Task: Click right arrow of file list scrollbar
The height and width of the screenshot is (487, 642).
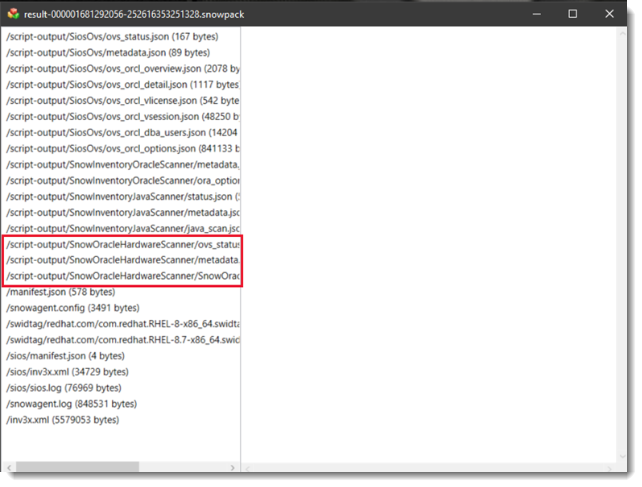Action: coord(233,467)
